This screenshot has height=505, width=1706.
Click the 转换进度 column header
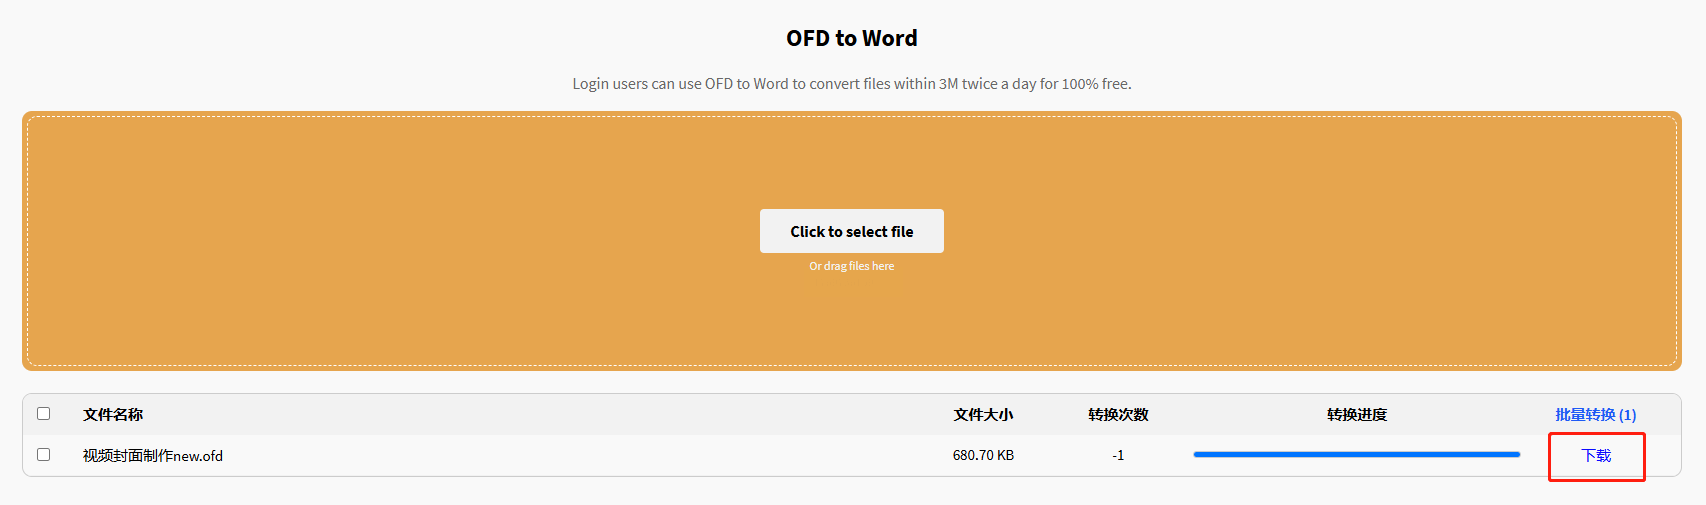click(1356, 415)
